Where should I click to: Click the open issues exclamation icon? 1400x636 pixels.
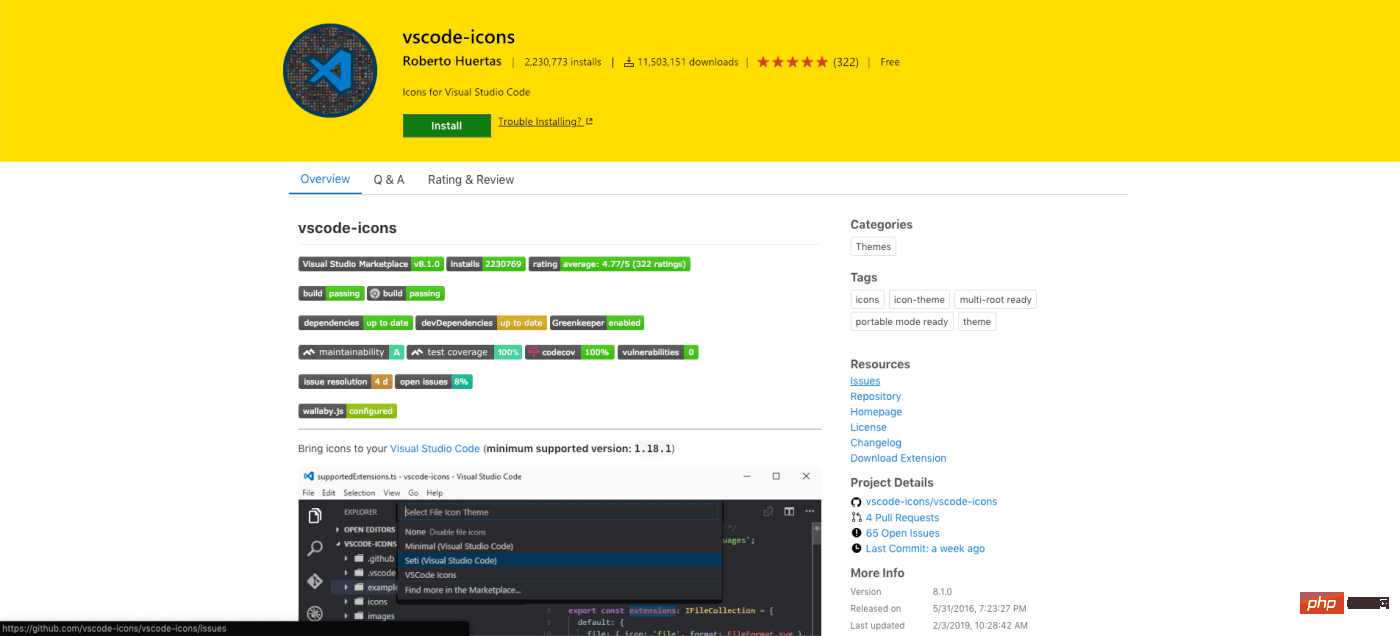[856, 533]
